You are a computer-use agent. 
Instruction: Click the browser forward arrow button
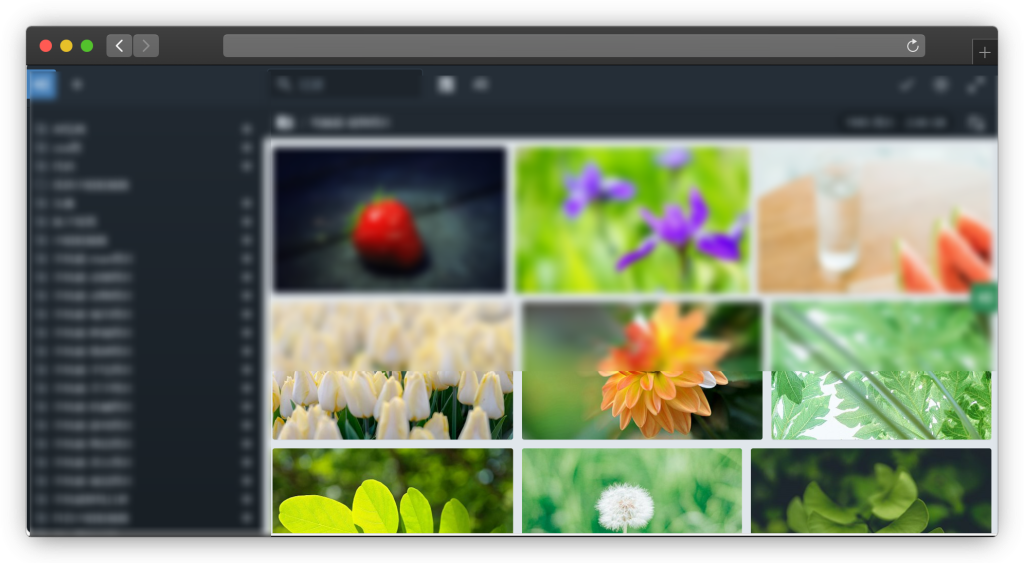point(146,46)
